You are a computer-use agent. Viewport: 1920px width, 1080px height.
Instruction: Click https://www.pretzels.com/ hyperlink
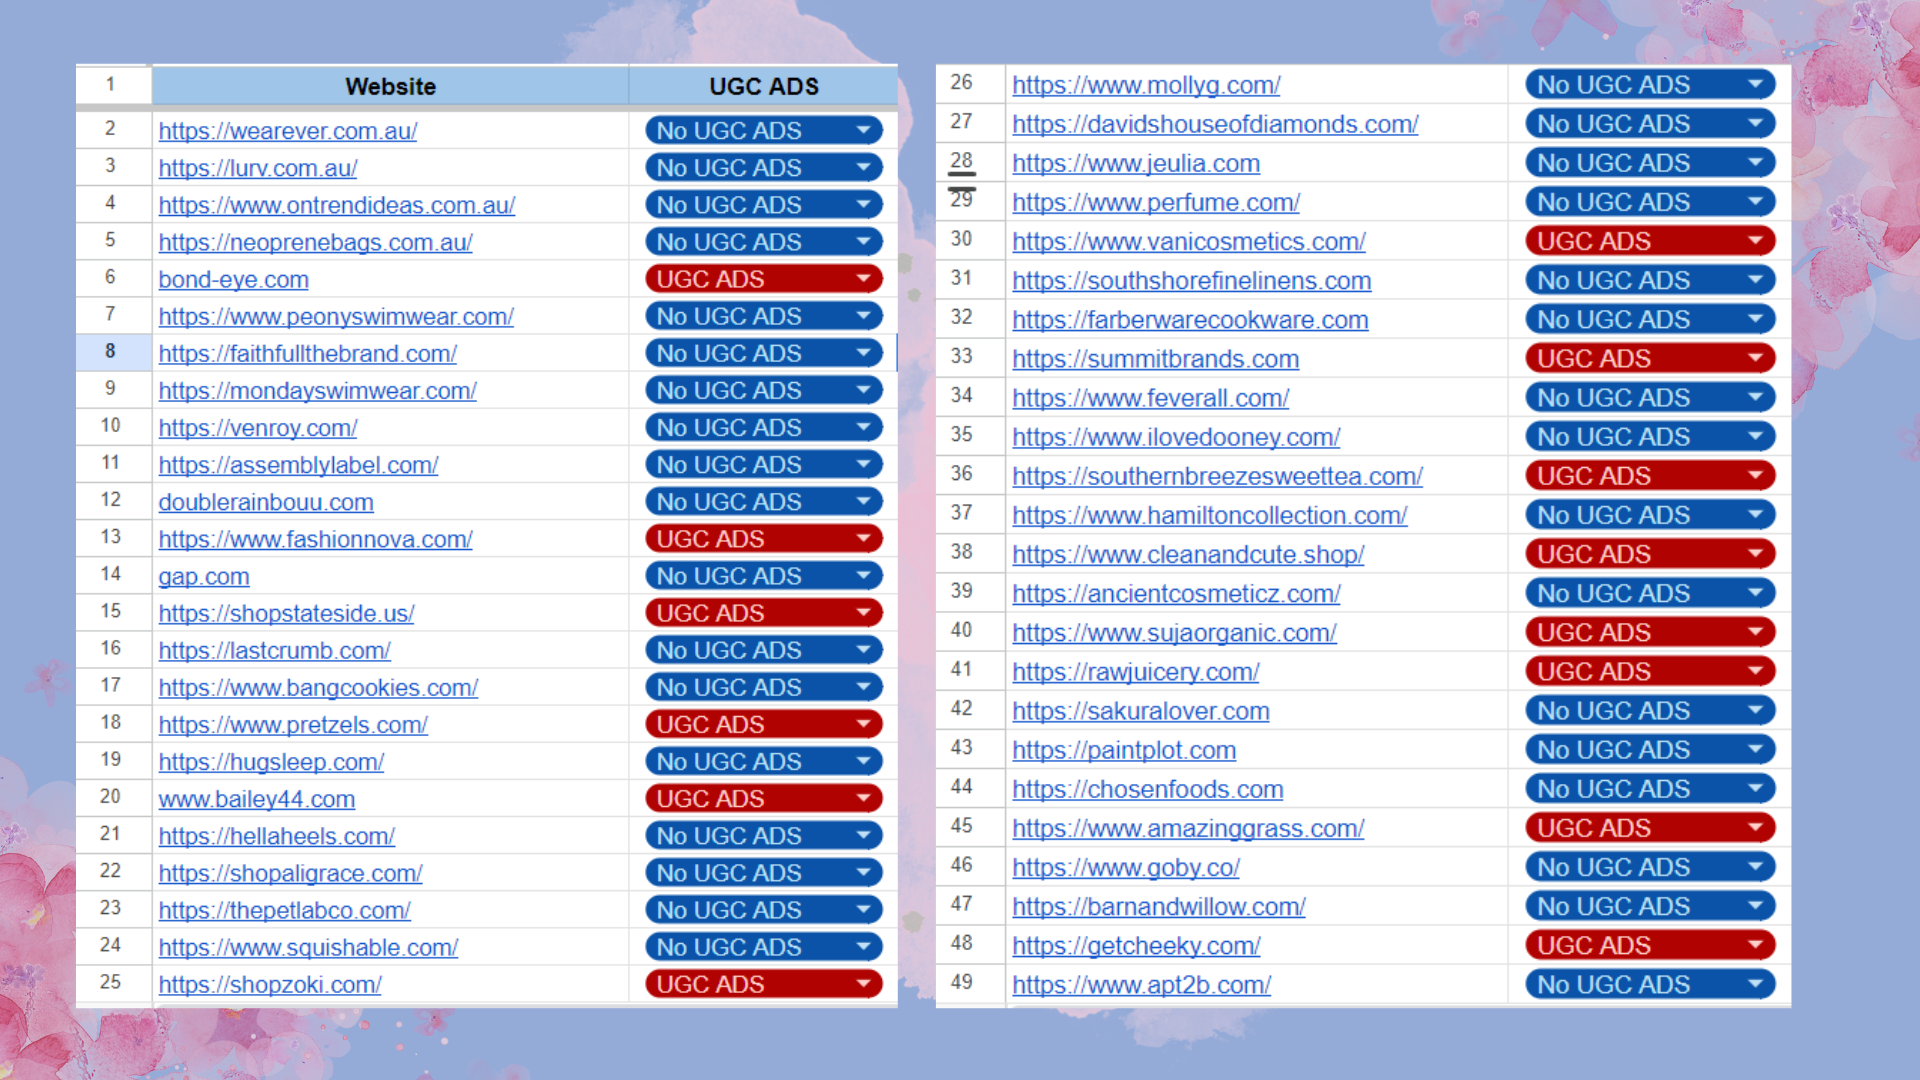(292, 725)
